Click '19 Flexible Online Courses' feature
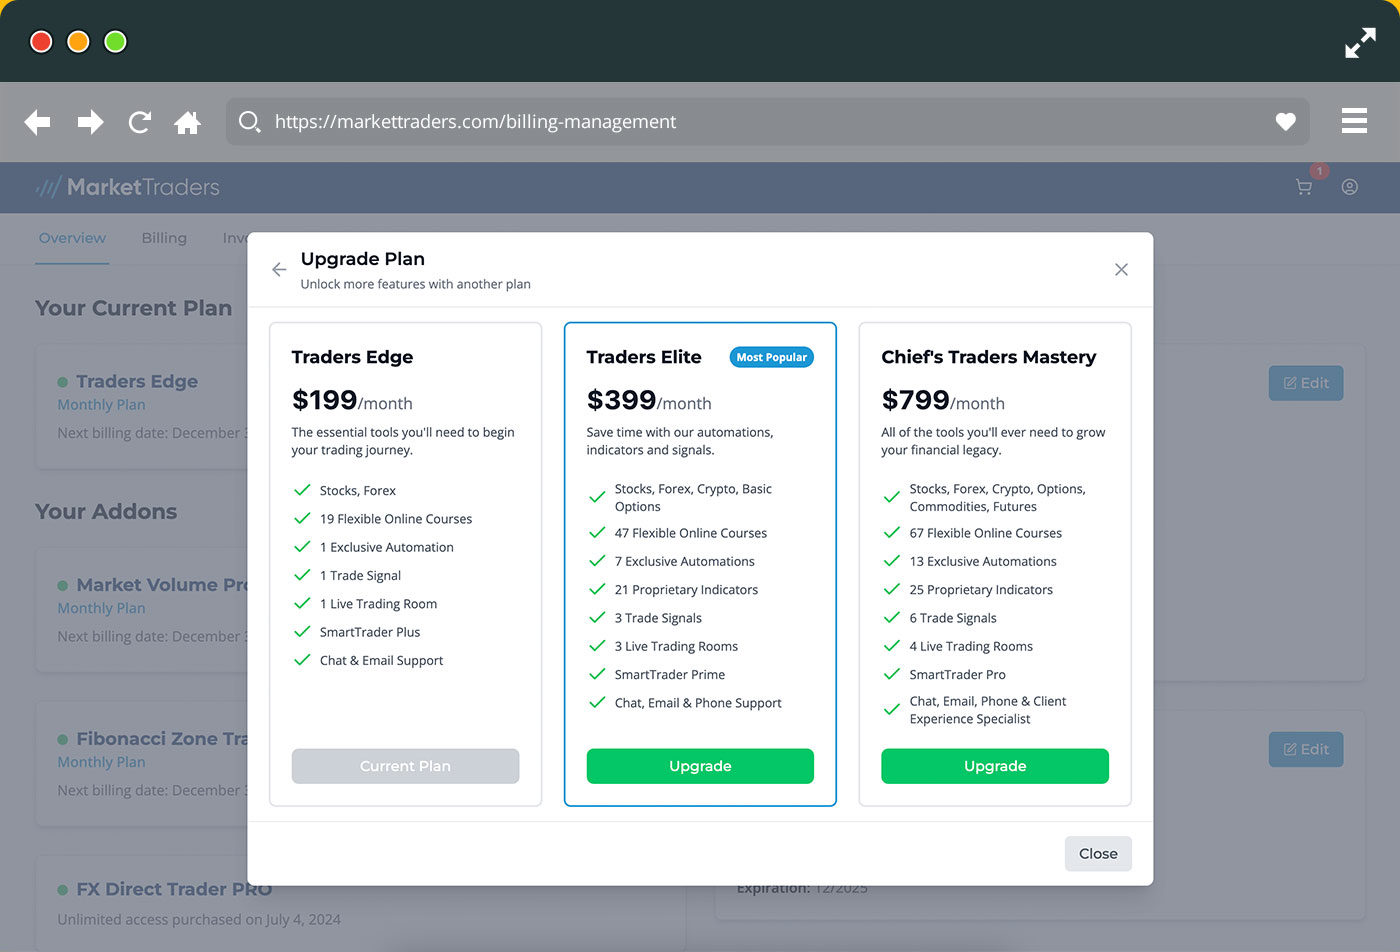This screenshot has height=952, width=1400. [x=396, y=519]
